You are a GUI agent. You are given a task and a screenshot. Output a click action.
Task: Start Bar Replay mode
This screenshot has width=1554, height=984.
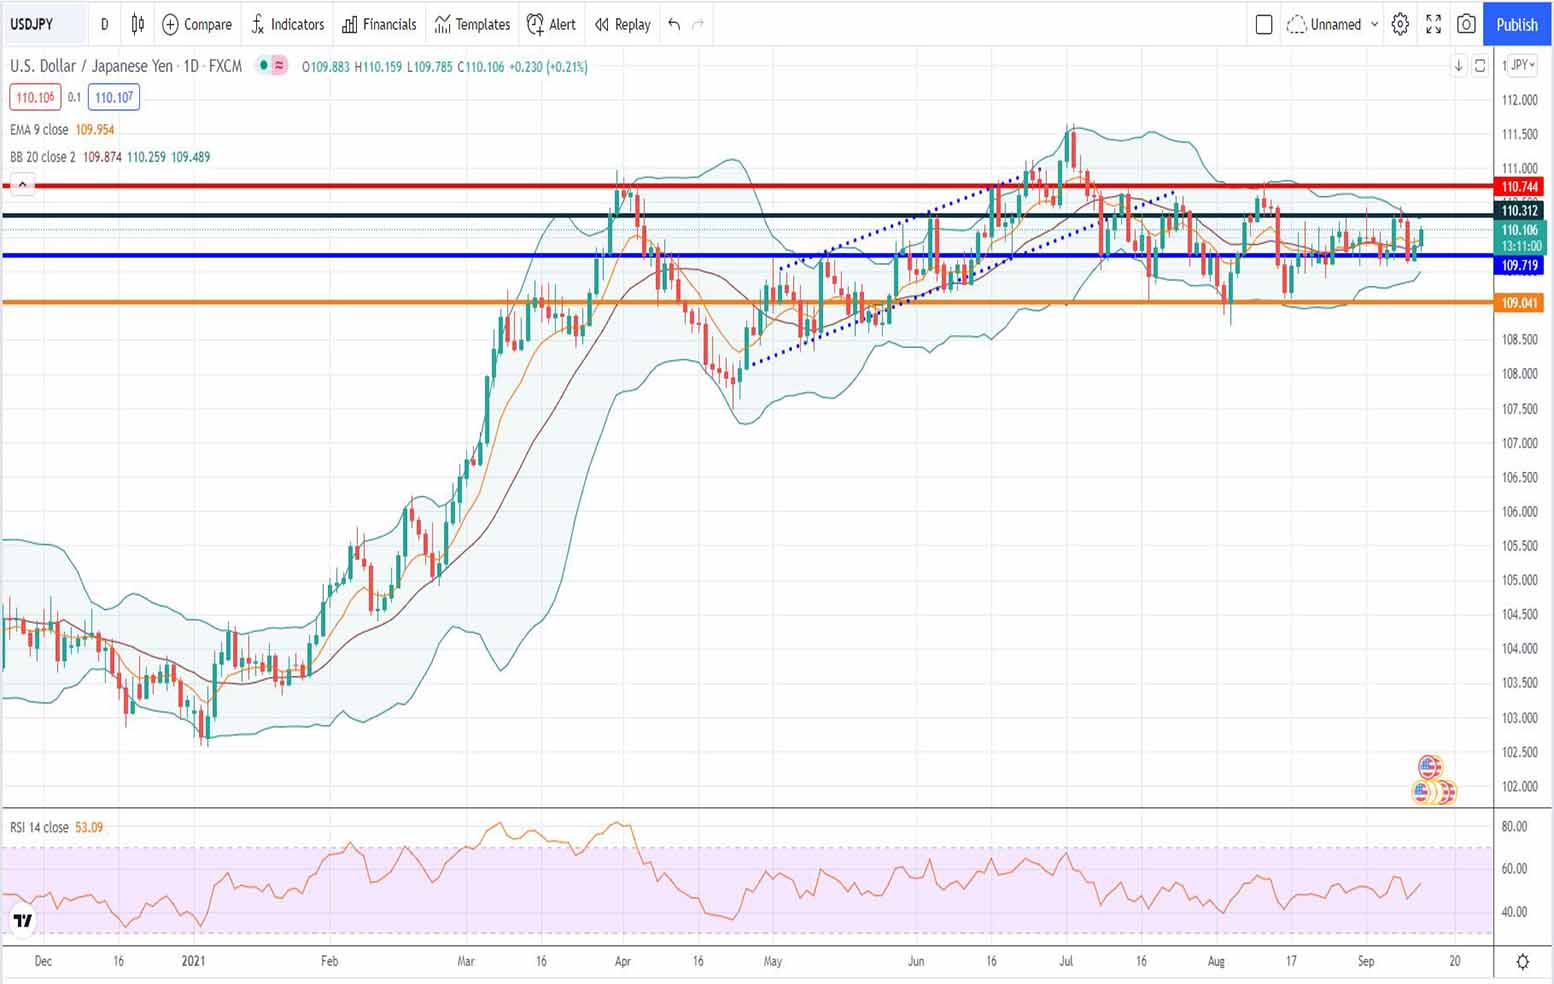click(622, 24)
